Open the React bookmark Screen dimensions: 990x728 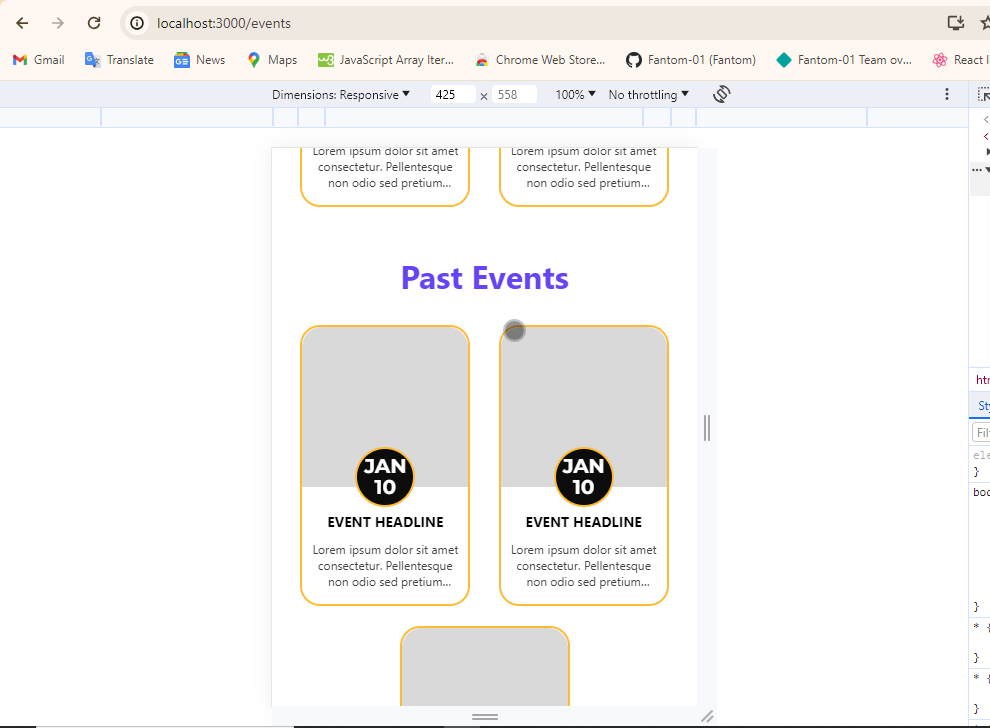(960, 60)
